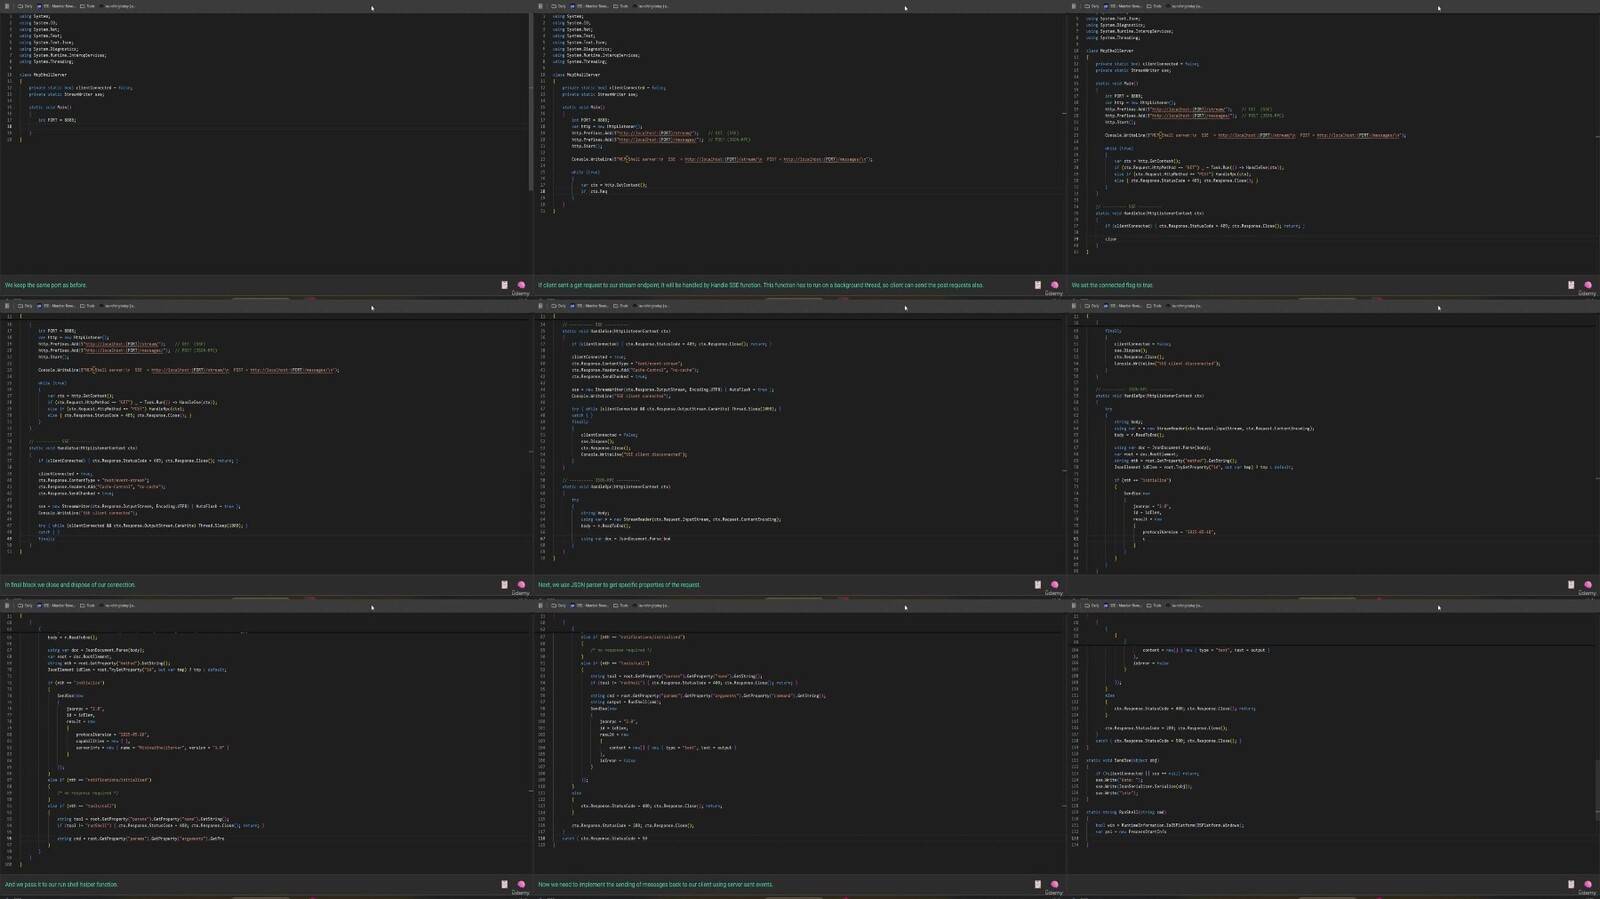Open sidebar menu icon in 'Next, we use JSON parser' frame
This screenshot has width=1600, height=899.
(x=541, y=306)
